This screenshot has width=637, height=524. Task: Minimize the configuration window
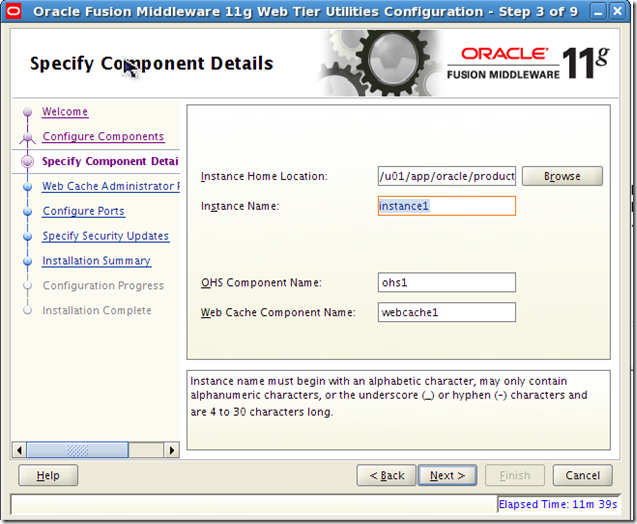pos(598,11)
